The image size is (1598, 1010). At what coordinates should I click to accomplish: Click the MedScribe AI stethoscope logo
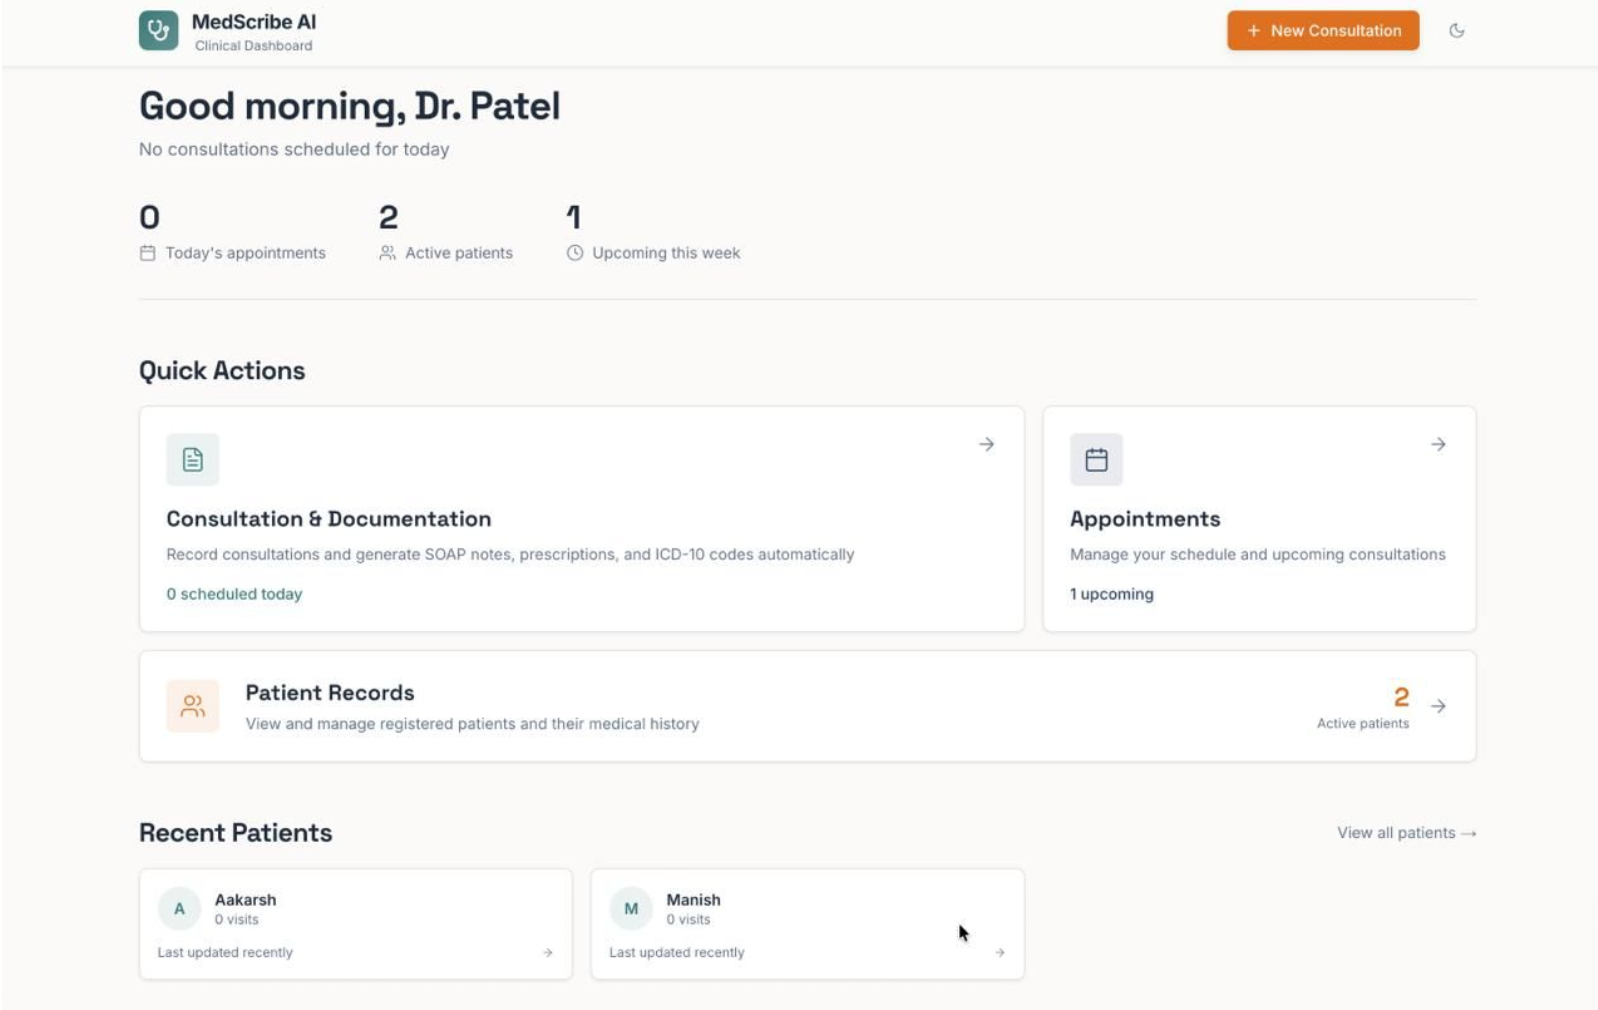click(x=158, y=31)
